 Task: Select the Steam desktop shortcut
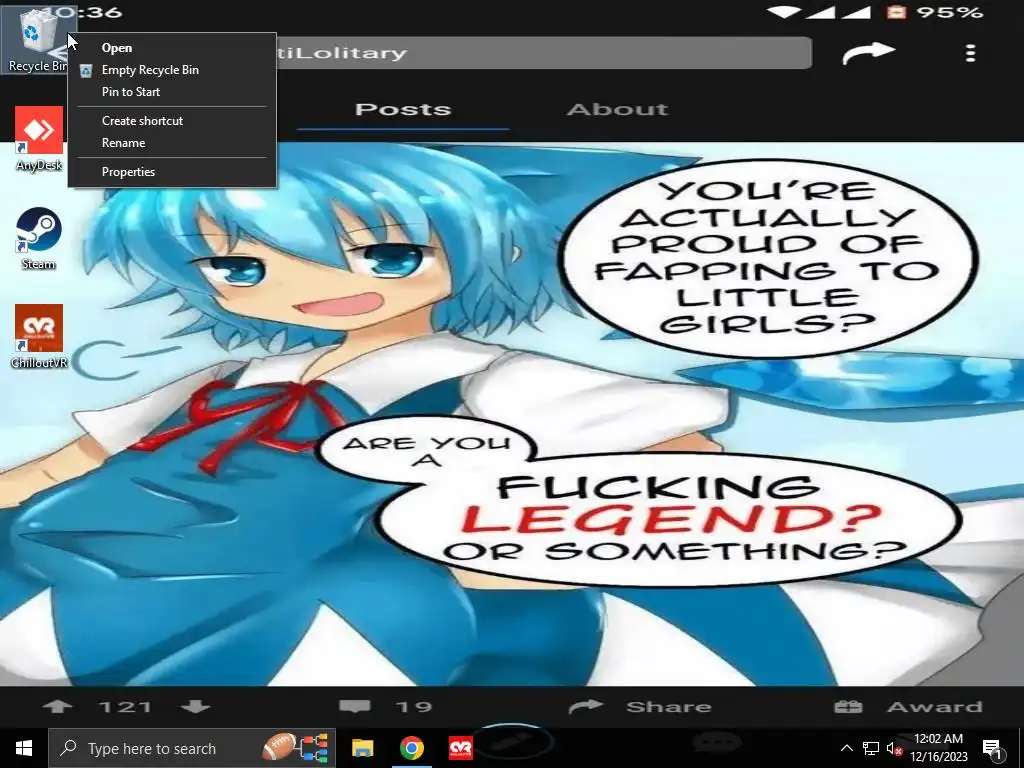(39, 238)
